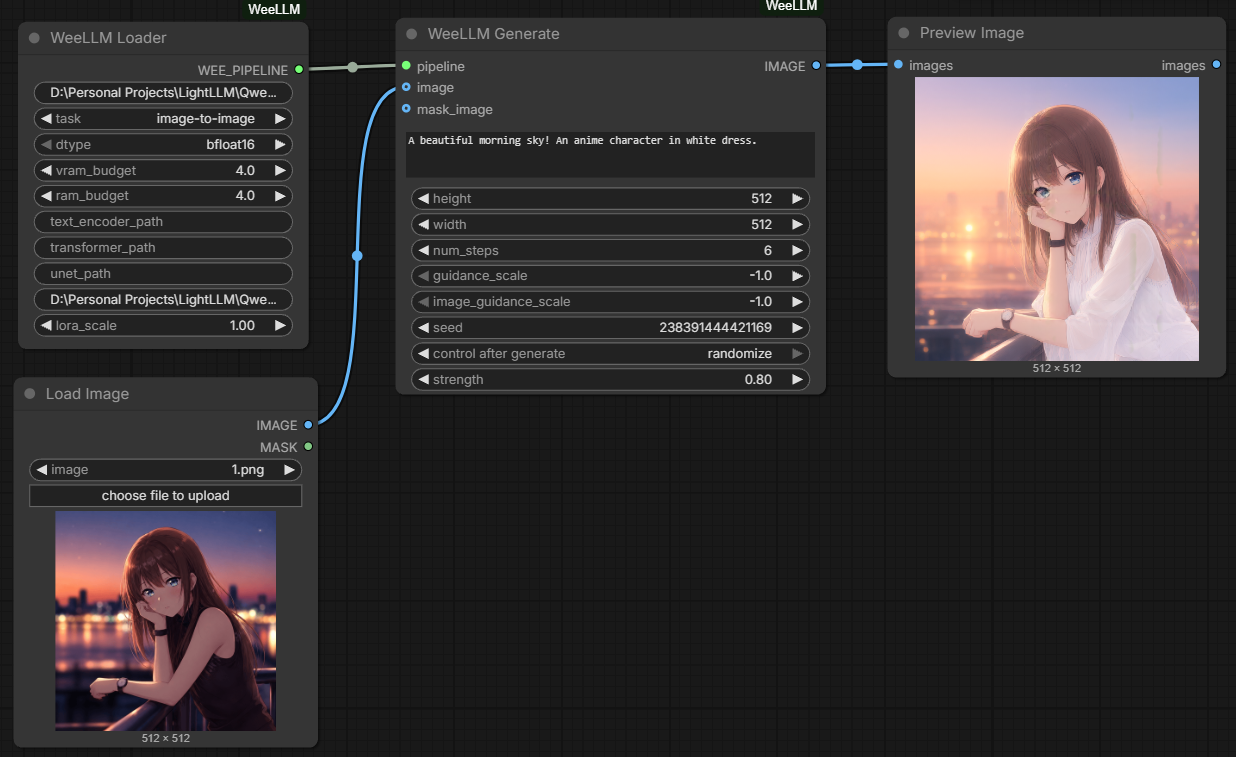1236x757 pixels.
Task: Increase vram_budget with its right arrow
Action: (x=281, y=170)
